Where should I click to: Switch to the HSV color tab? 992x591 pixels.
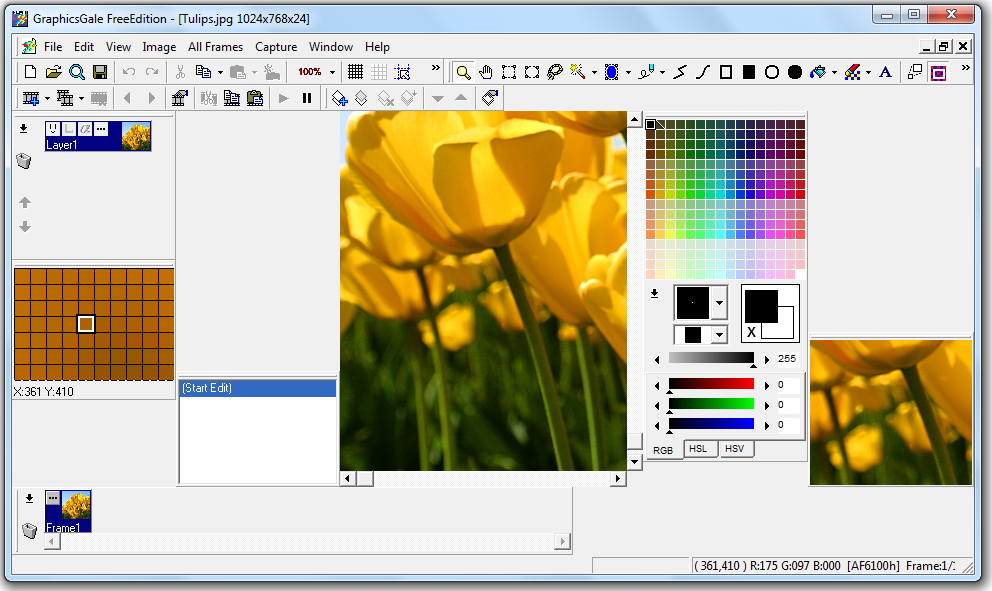pyautogui.click(x=735, y=449)
